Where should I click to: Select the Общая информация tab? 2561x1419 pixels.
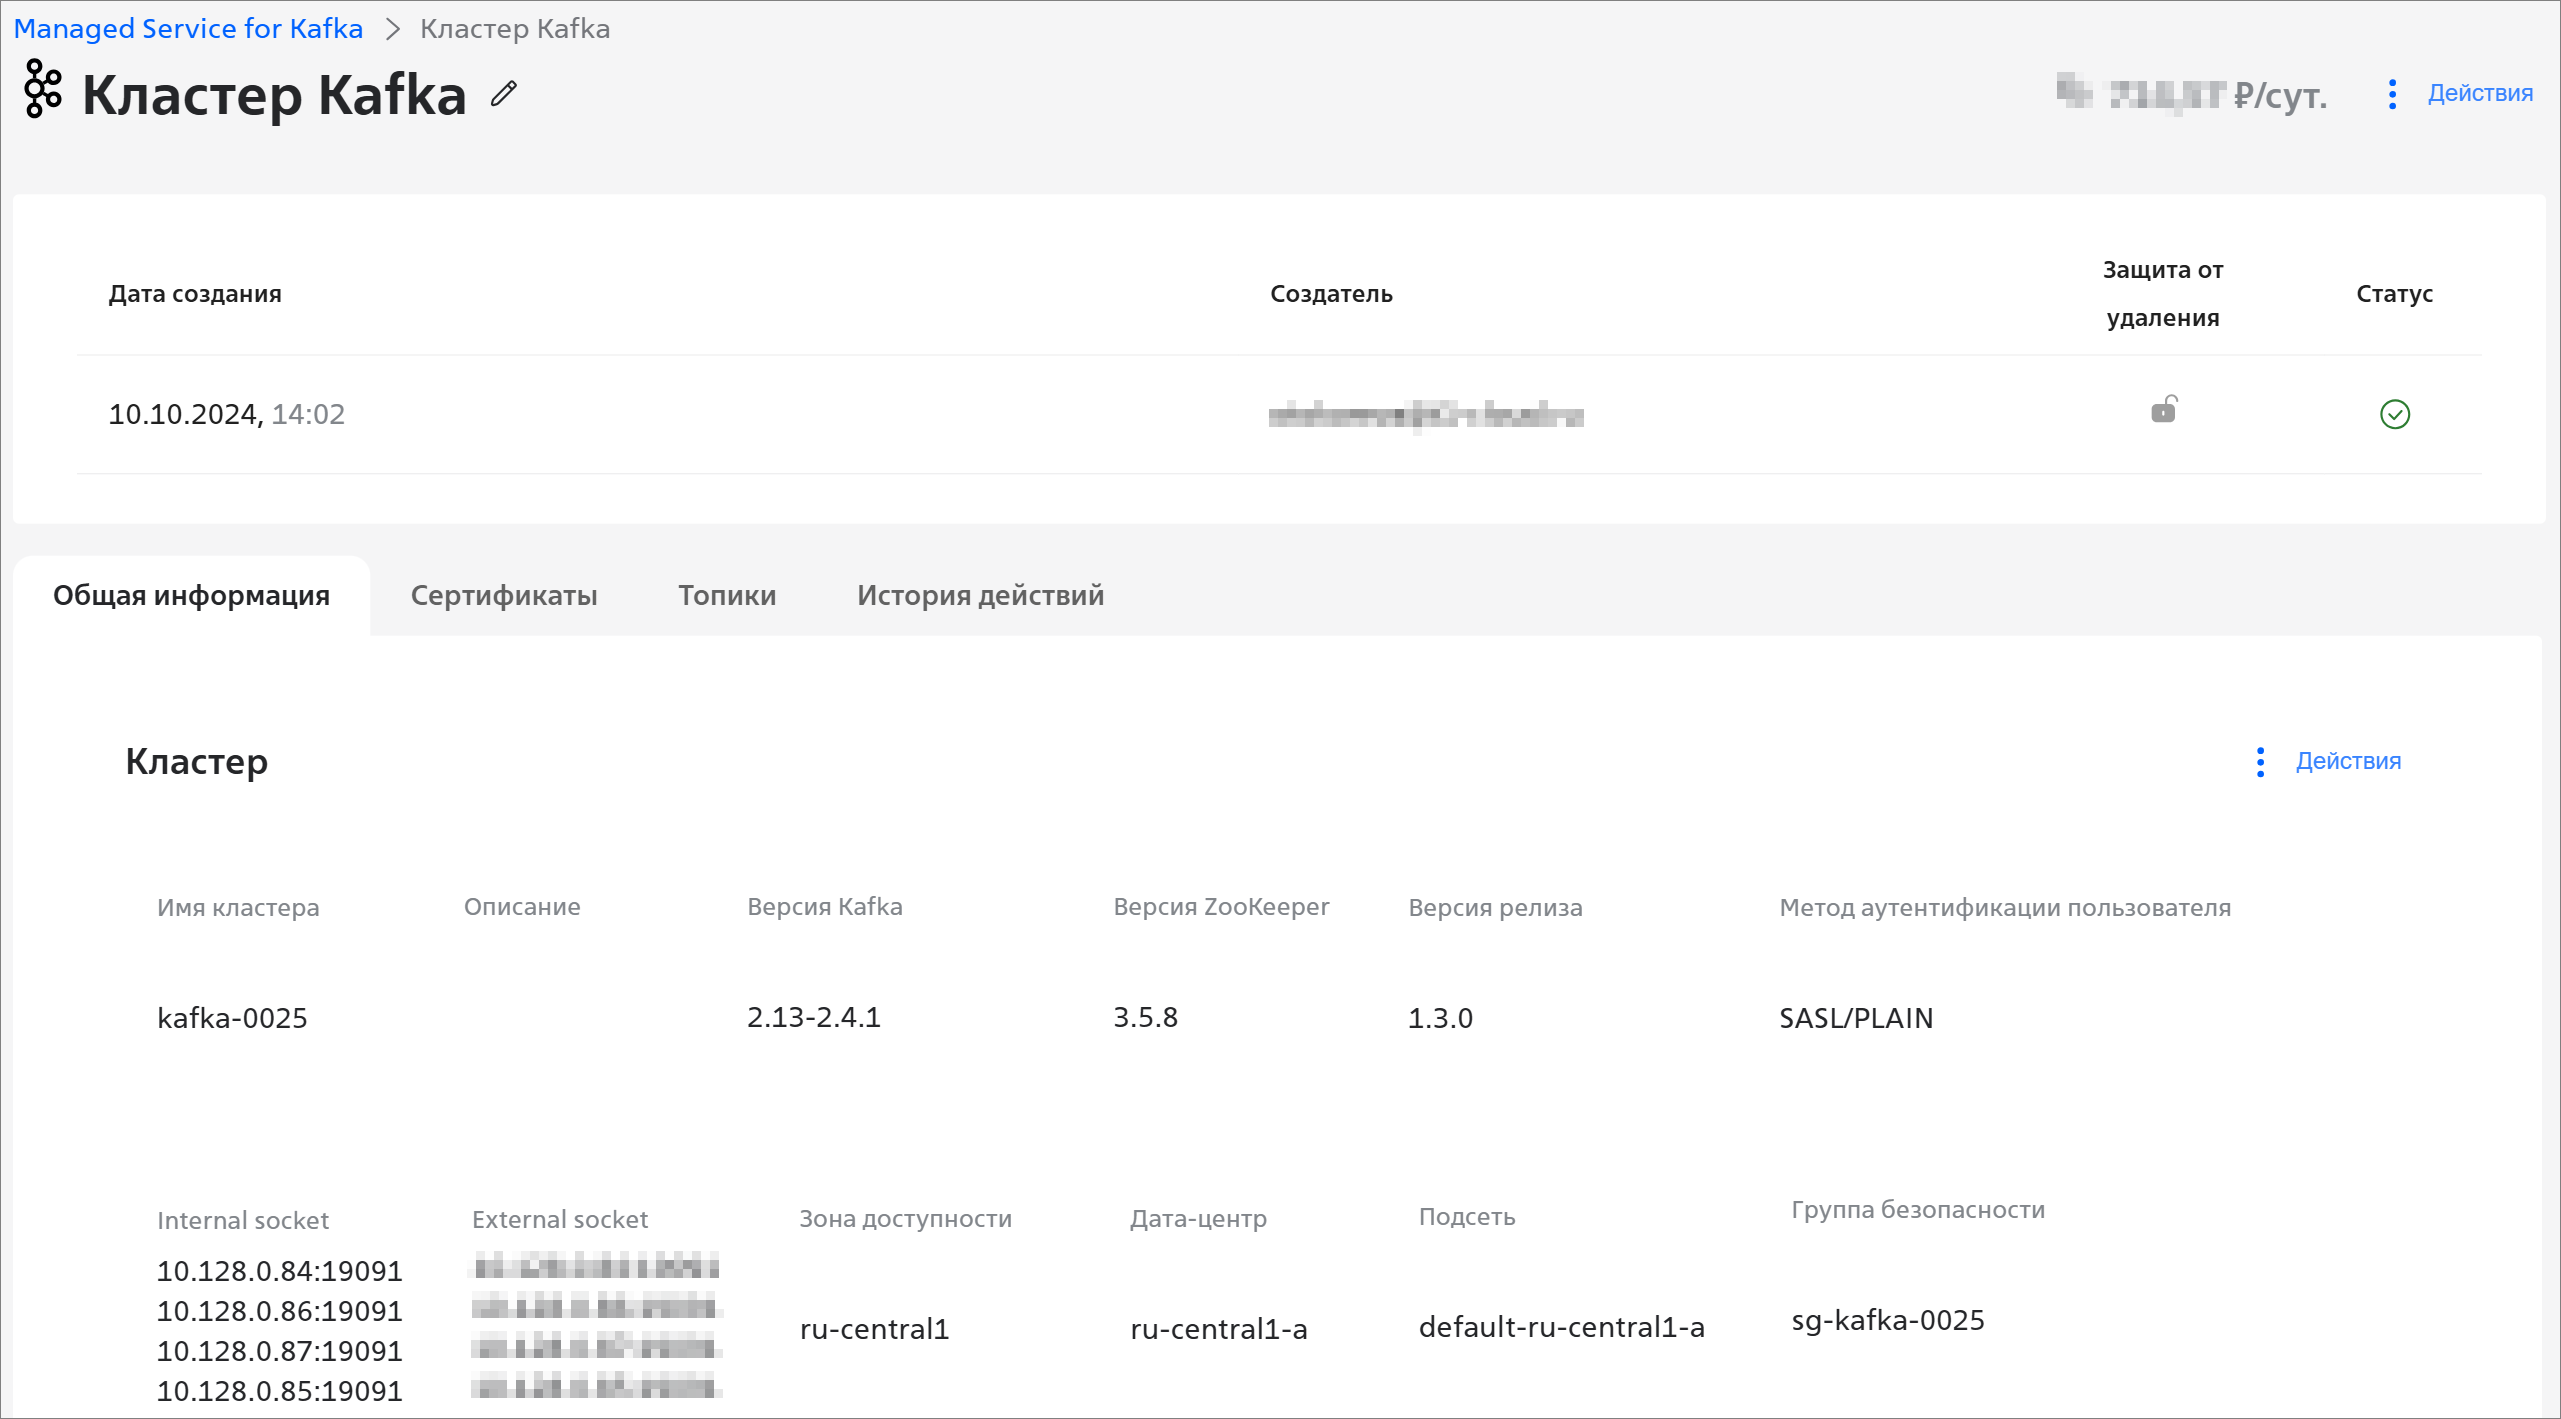click(x=191, y=596)
